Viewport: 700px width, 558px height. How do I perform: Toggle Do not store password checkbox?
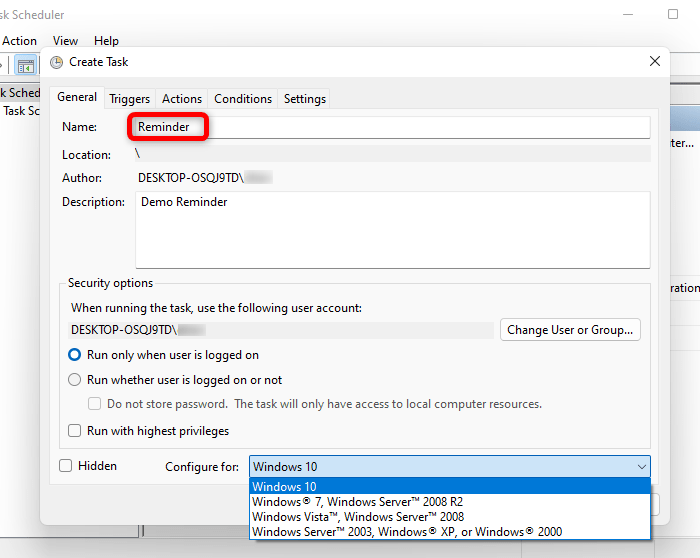pyautogui.click(x=94, y=404)
